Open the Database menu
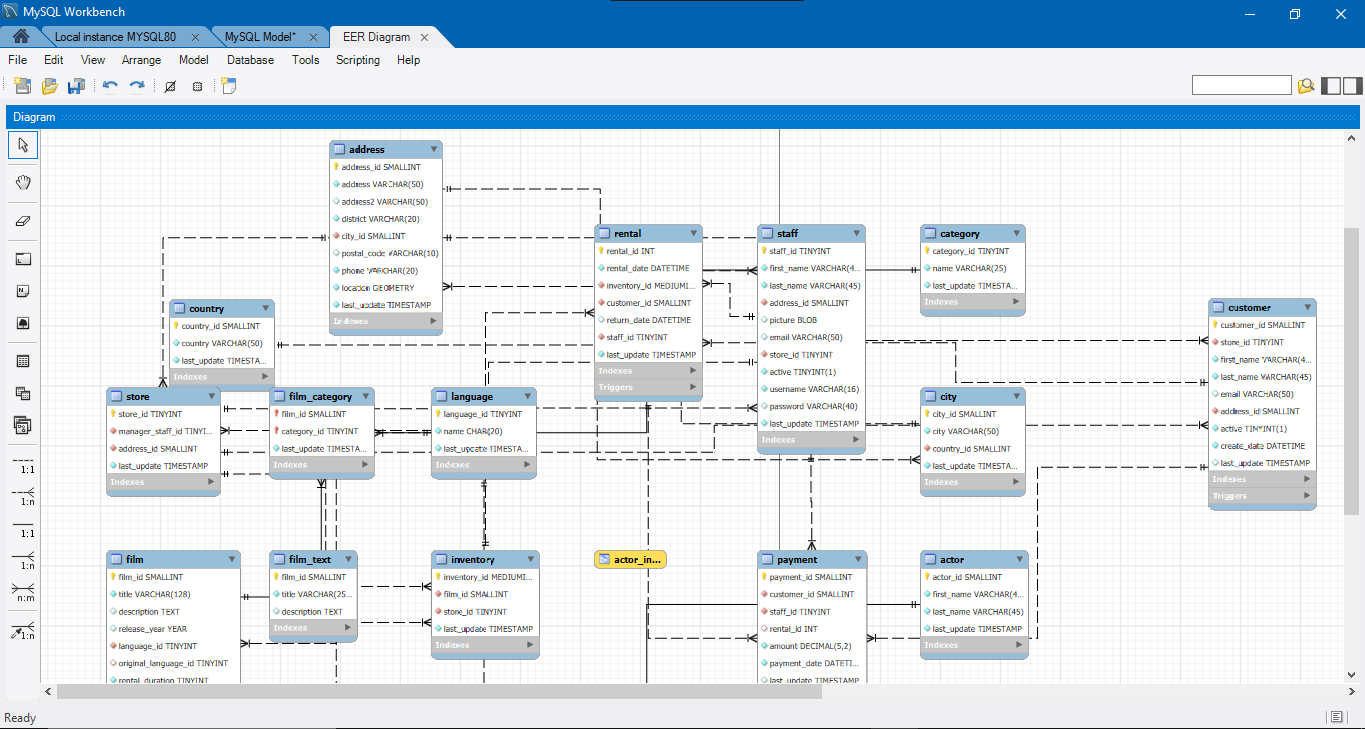Viewport: 1365px width, 729px height. pos(250,60)
